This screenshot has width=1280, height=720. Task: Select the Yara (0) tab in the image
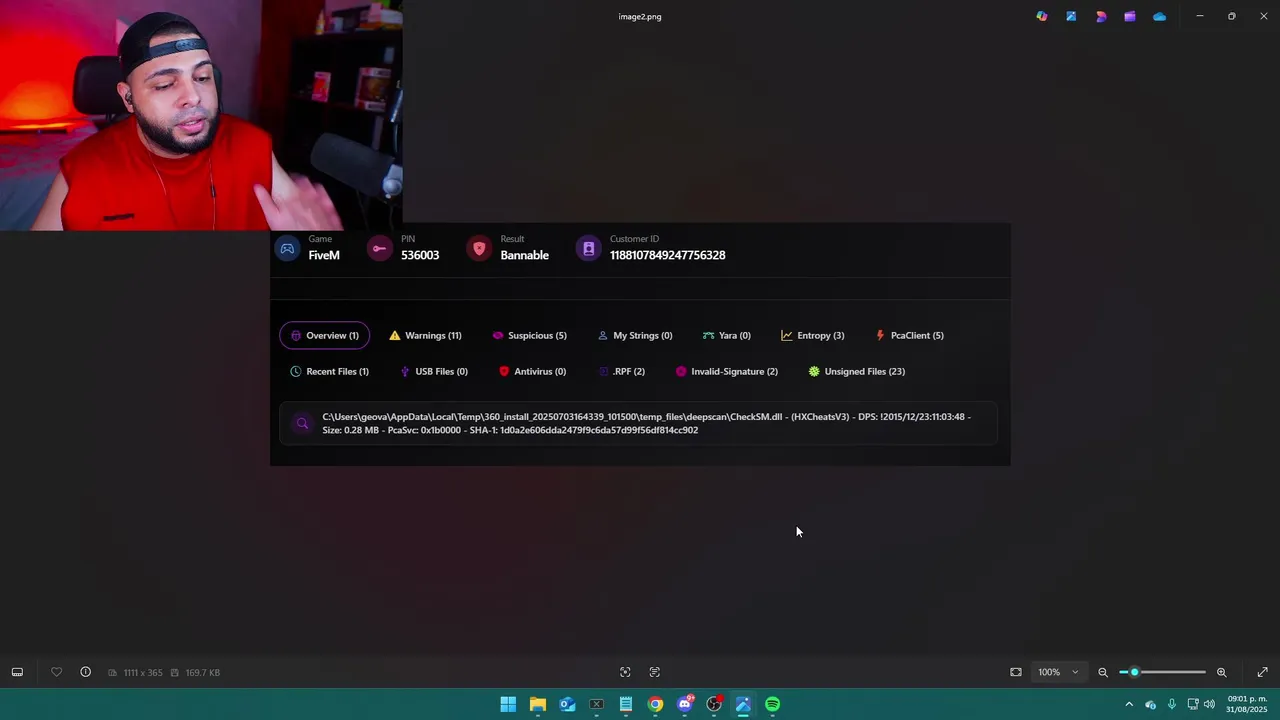click(726, 335)
